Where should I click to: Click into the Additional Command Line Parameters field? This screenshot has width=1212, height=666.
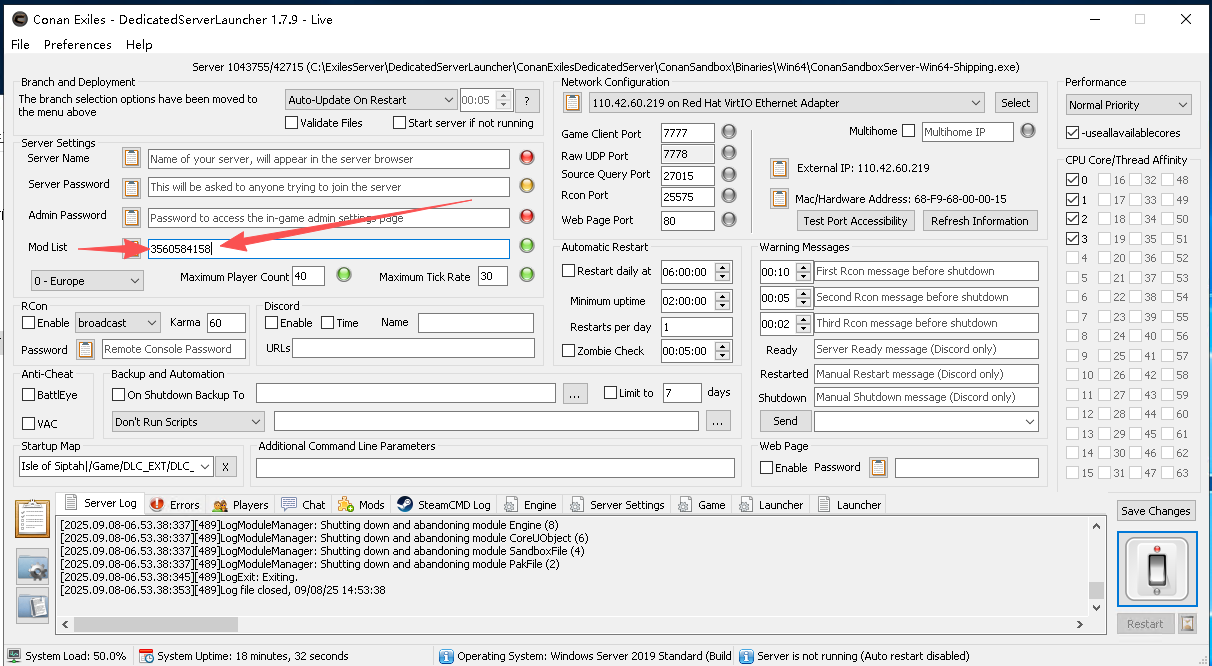point(495,467)
